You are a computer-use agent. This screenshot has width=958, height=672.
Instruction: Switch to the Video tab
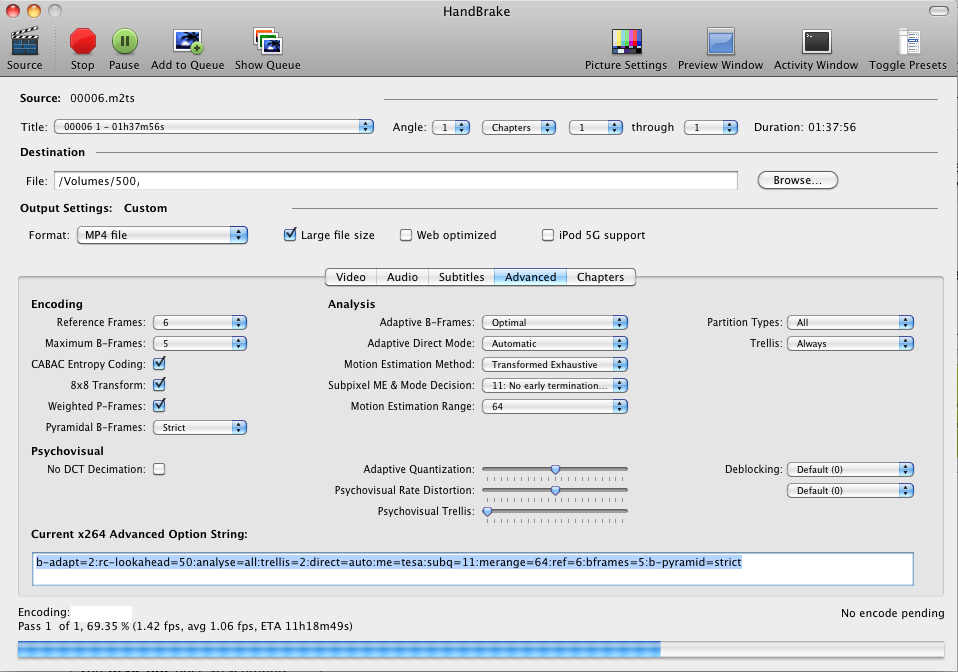click(x=351, y=277)
